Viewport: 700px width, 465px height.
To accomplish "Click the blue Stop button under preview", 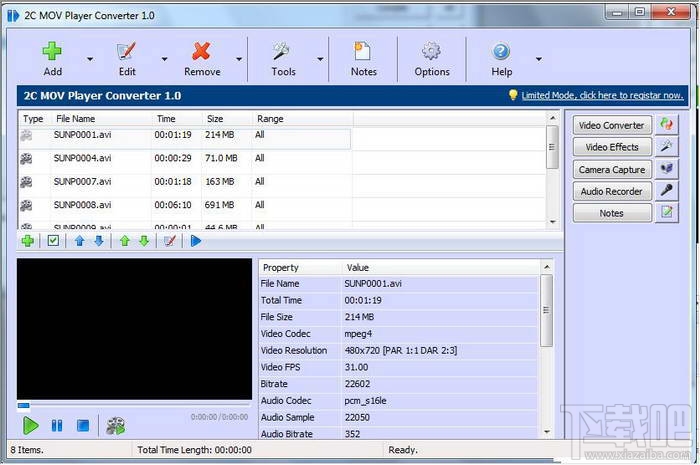I will [x=83, y=425].
